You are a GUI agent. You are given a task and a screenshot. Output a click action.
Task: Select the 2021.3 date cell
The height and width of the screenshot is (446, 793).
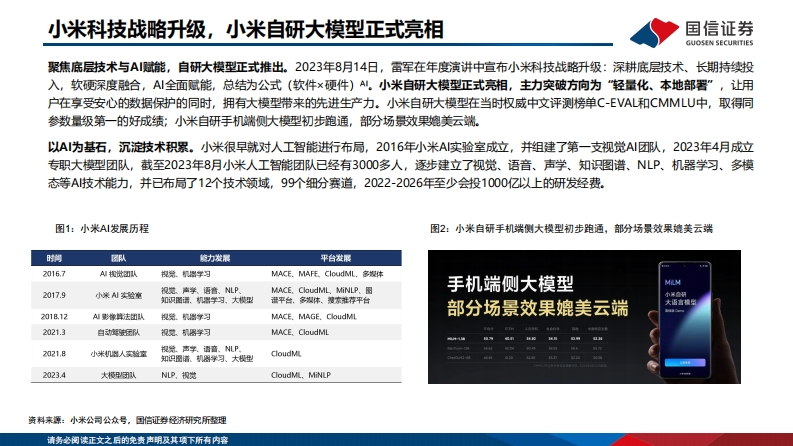(x=54, y=332)
